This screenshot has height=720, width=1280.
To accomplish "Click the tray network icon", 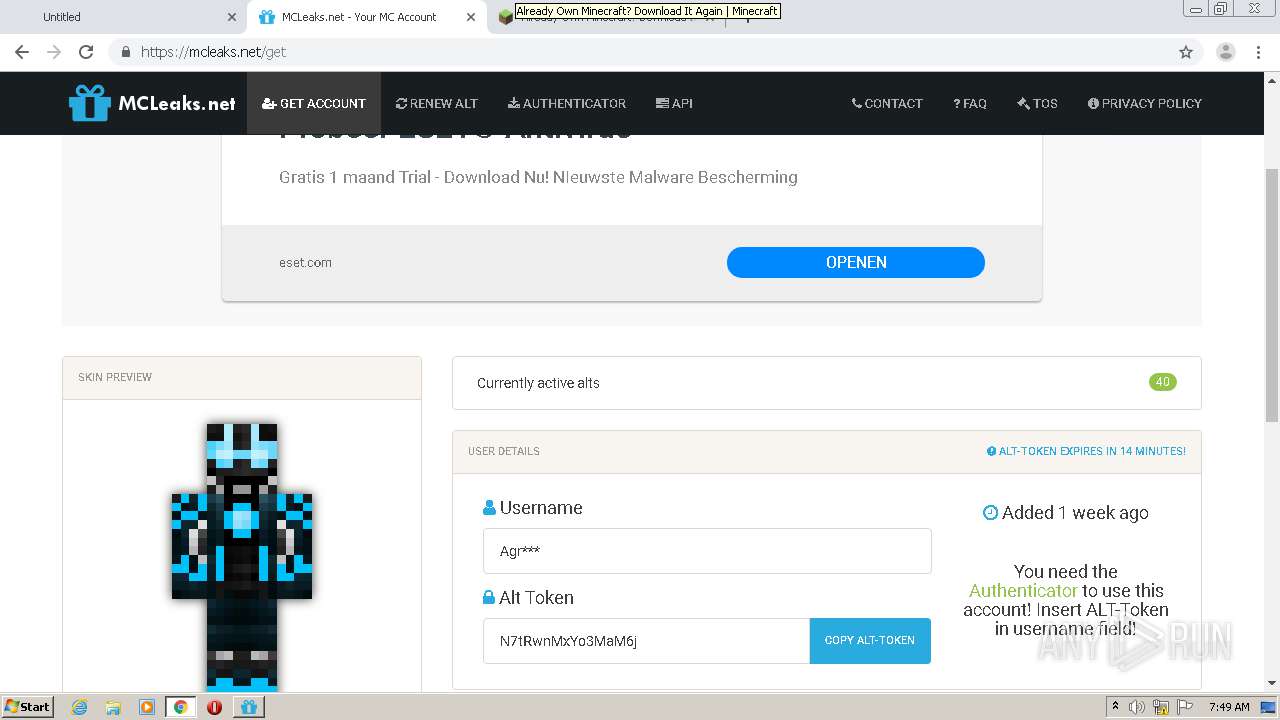I will (1160, 707).
